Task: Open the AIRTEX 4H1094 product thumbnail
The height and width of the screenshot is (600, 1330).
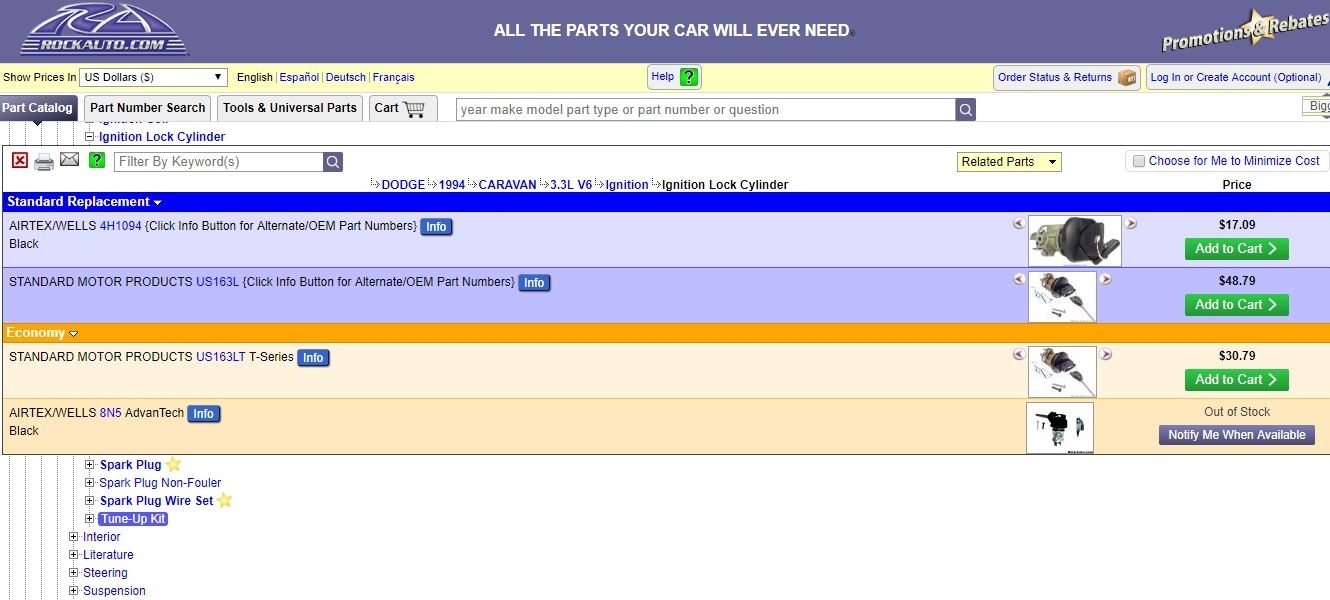Action: tap(1075, 241)
